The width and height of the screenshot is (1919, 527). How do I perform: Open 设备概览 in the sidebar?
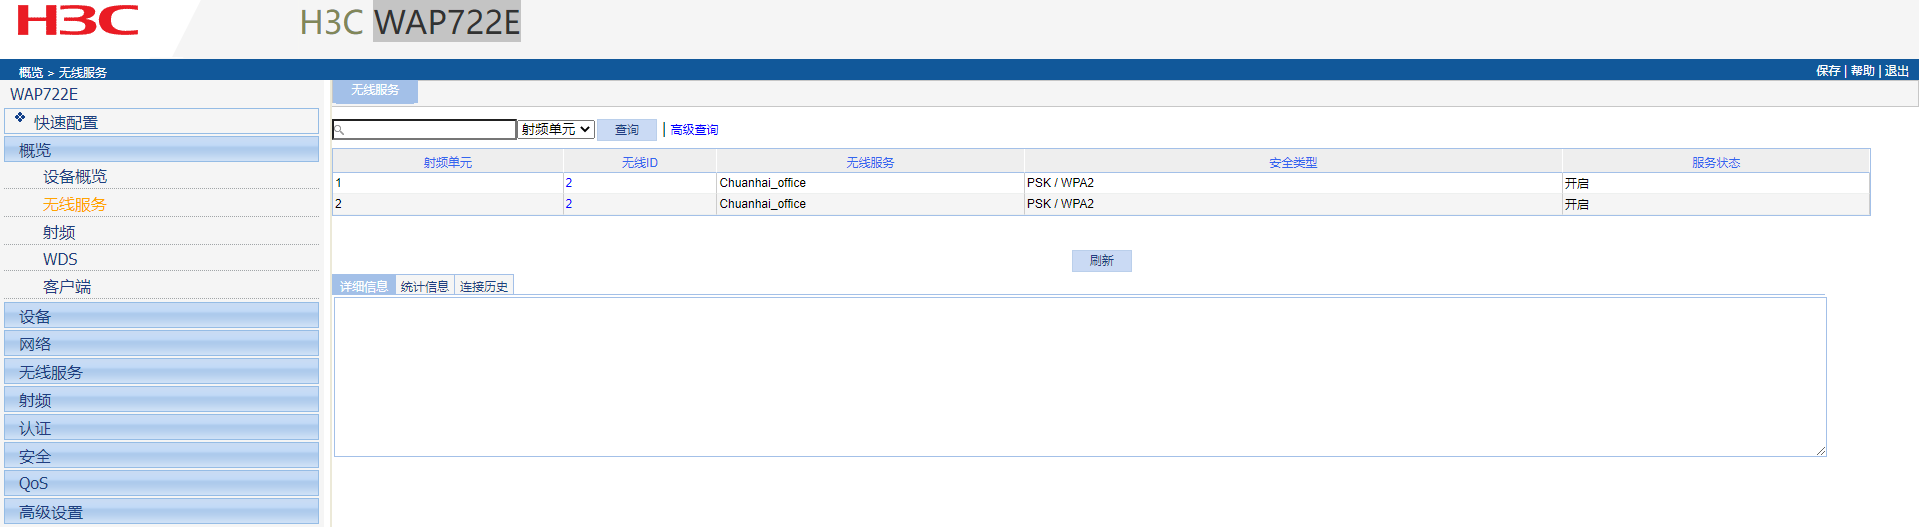tap(75, 176)
